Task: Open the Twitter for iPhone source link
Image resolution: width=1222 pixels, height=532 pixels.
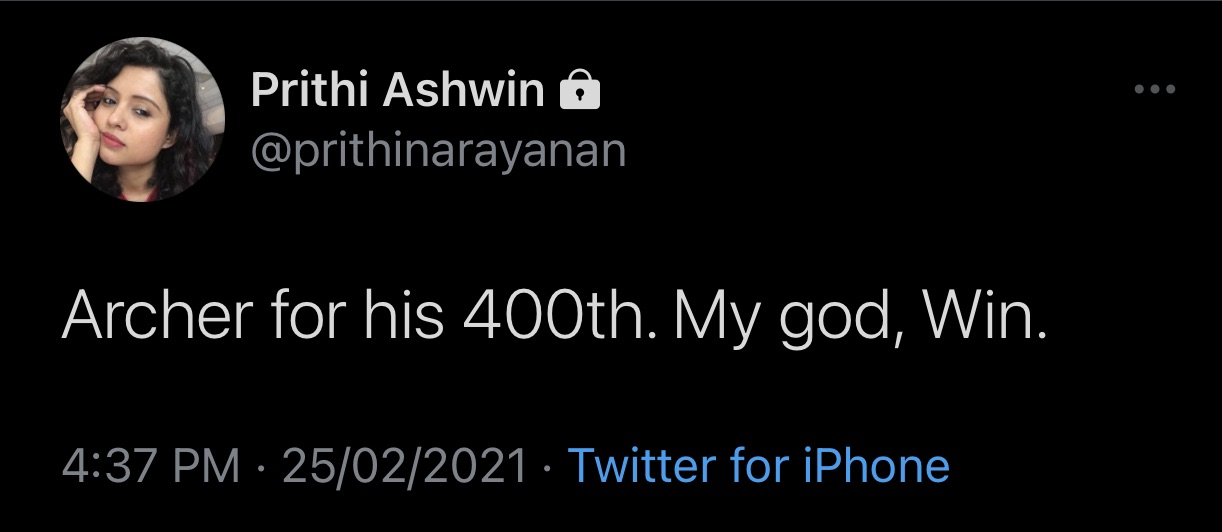Action: click(758, 466)
